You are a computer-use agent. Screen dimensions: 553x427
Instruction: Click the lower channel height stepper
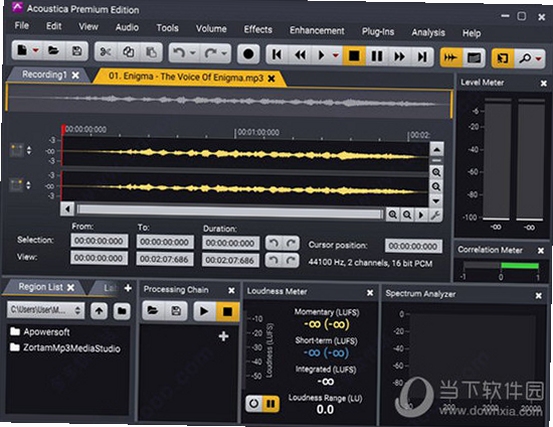[x=28, y=185]
